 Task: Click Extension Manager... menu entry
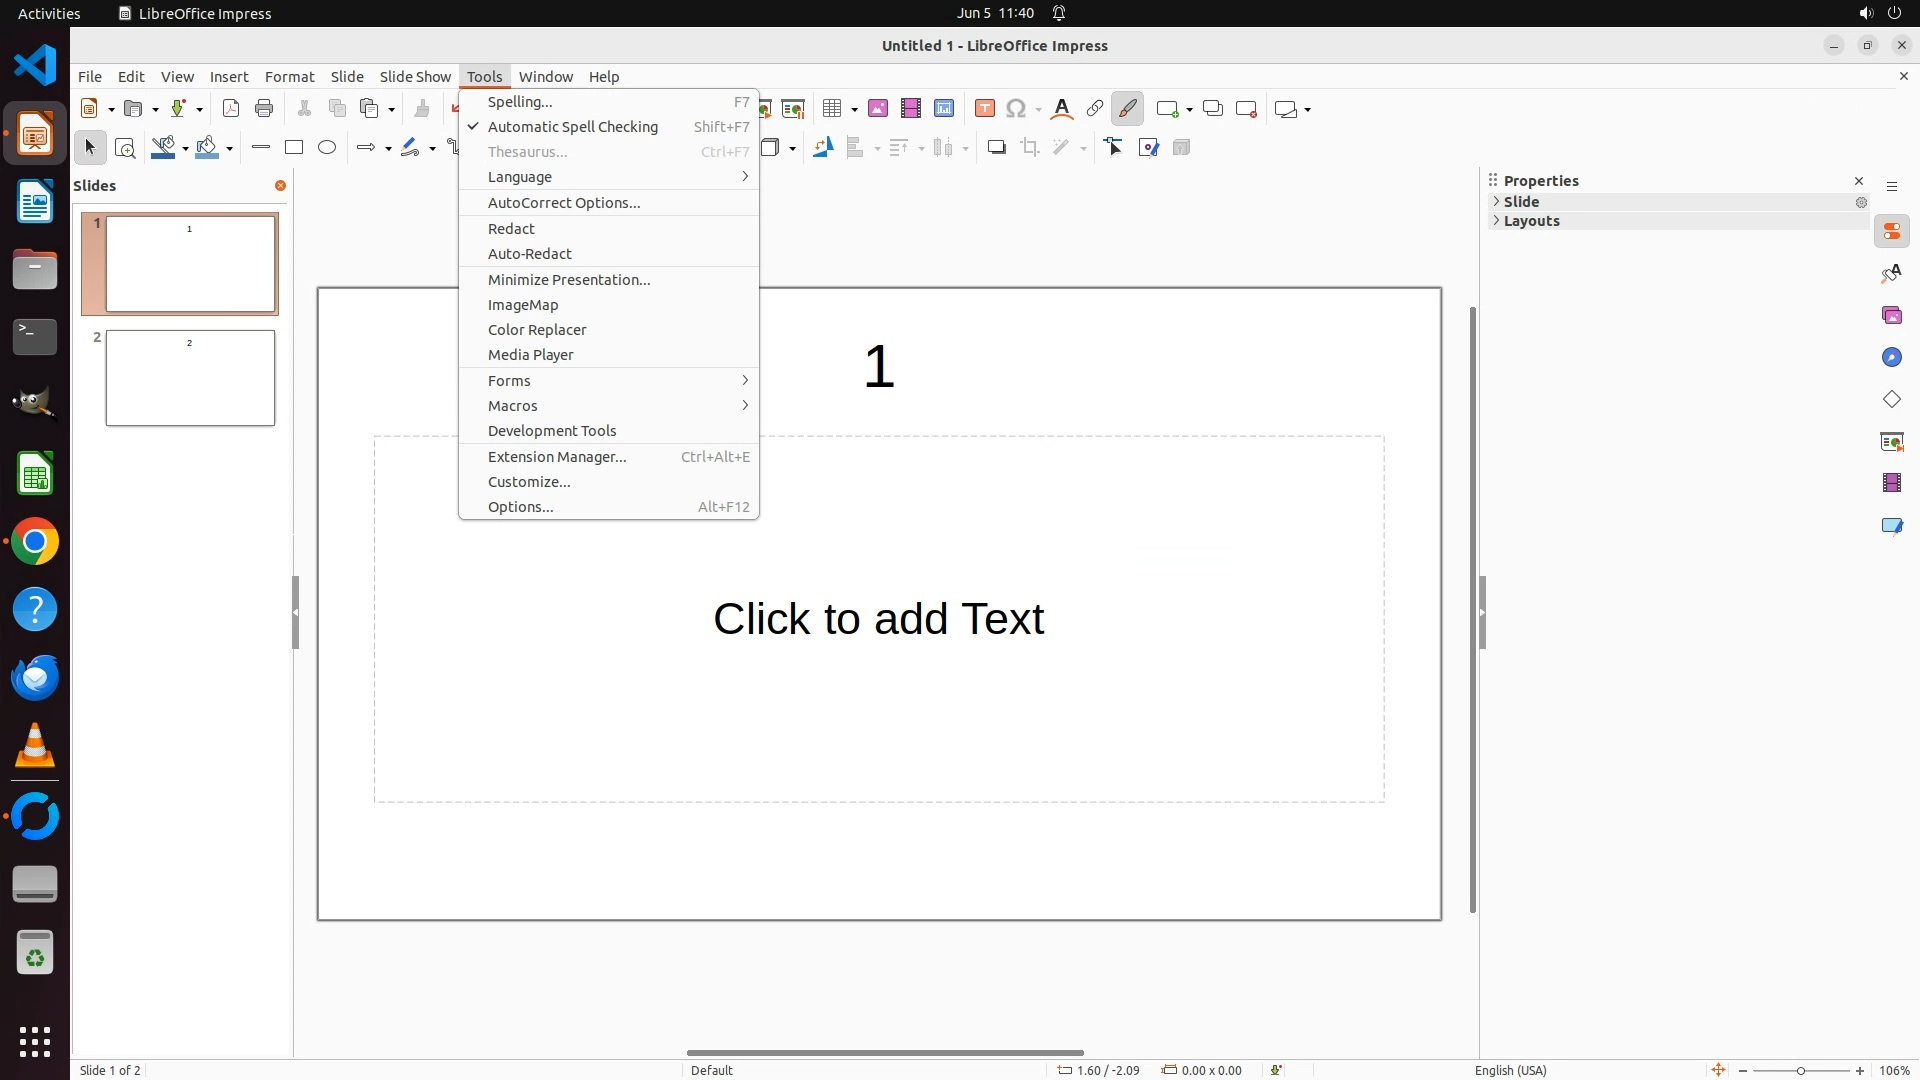coord(557,457)
